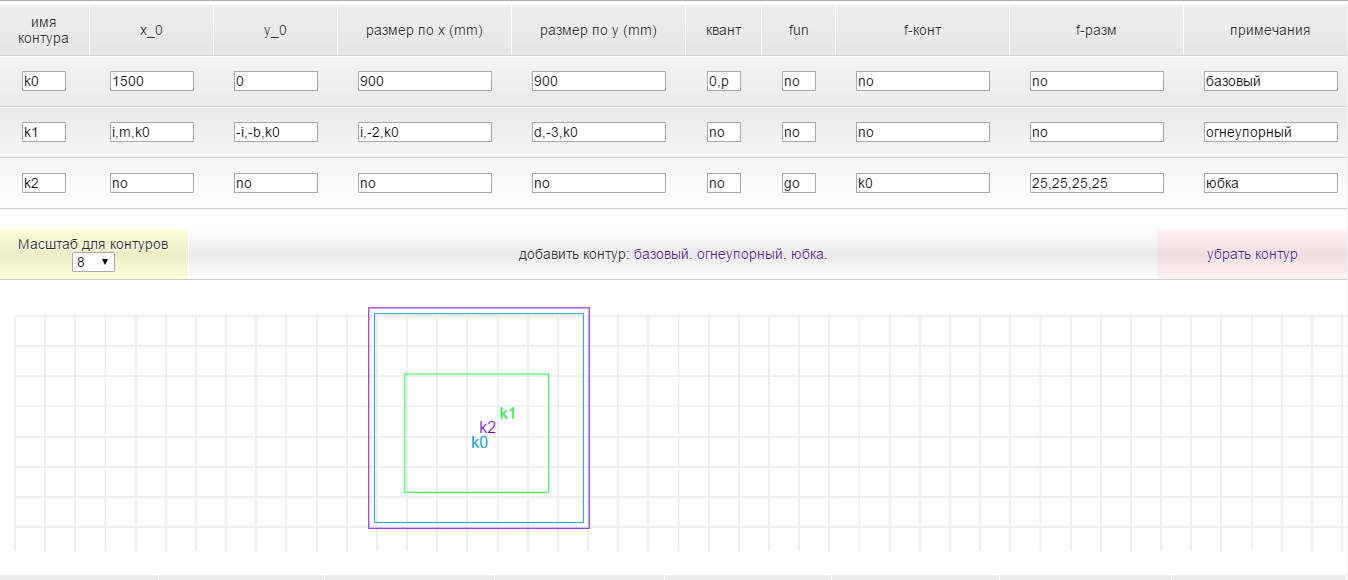The image size is (1348, 580).
Task: Click the k2 contour name field
Action: [x=44, y=183]
